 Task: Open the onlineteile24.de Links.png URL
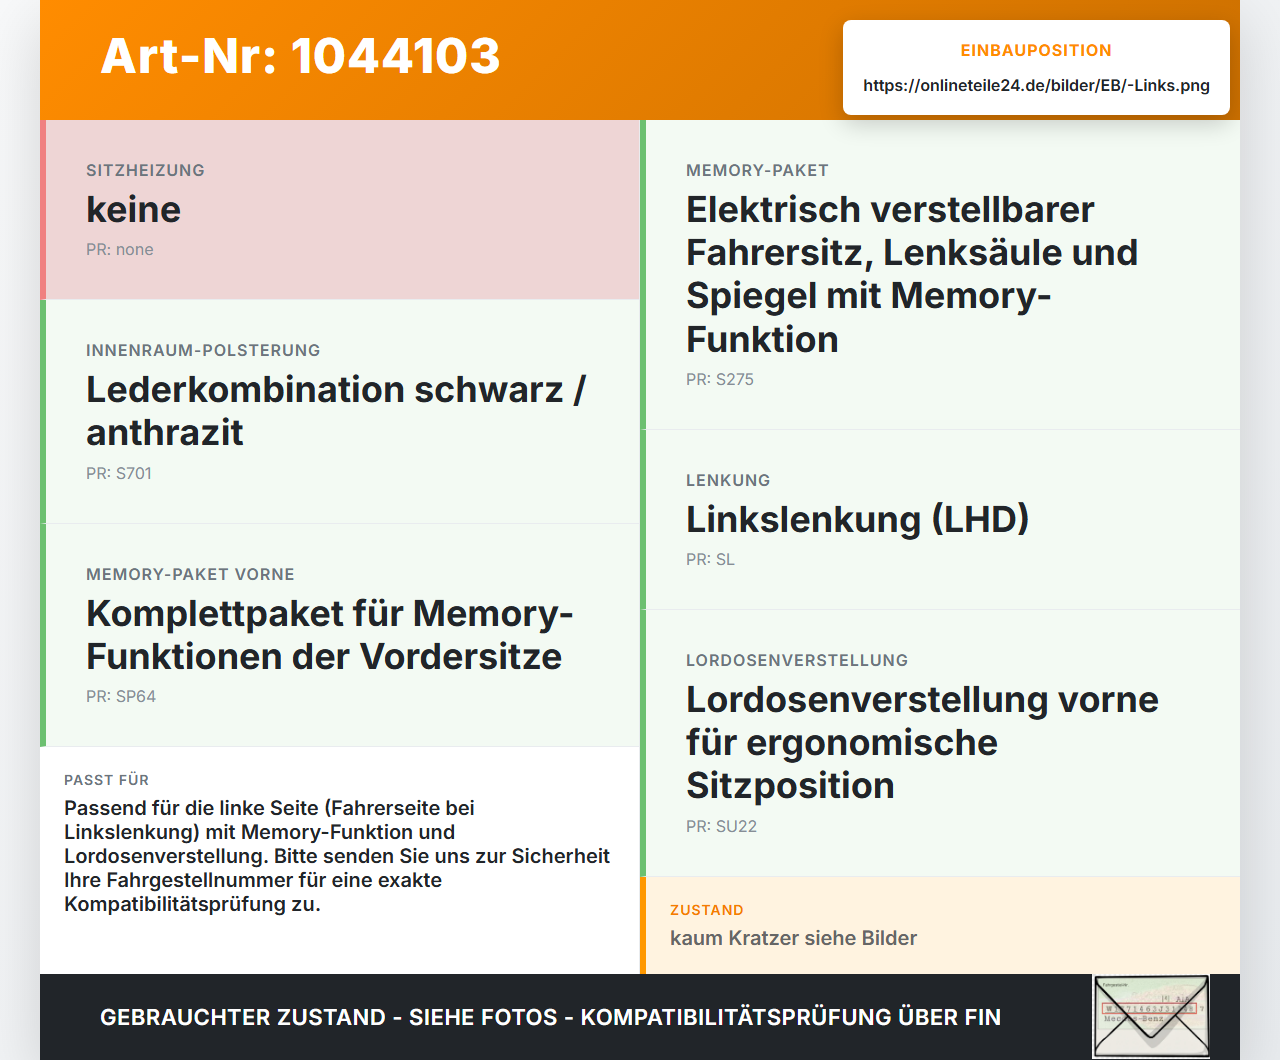coord(1036,85)
